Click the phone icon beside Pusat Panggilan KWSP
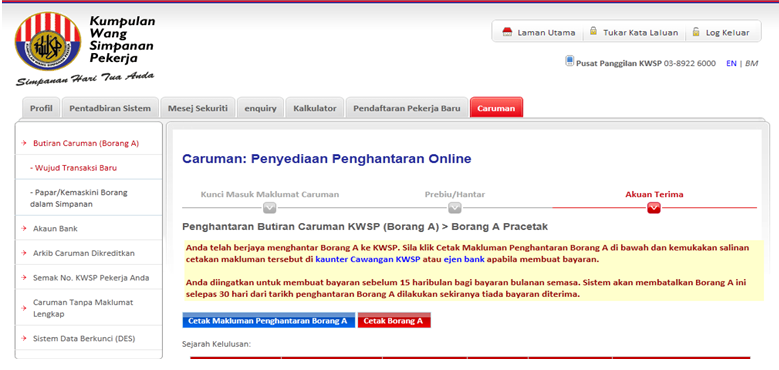Screen dimensions: 779x370 click(569, 62)
